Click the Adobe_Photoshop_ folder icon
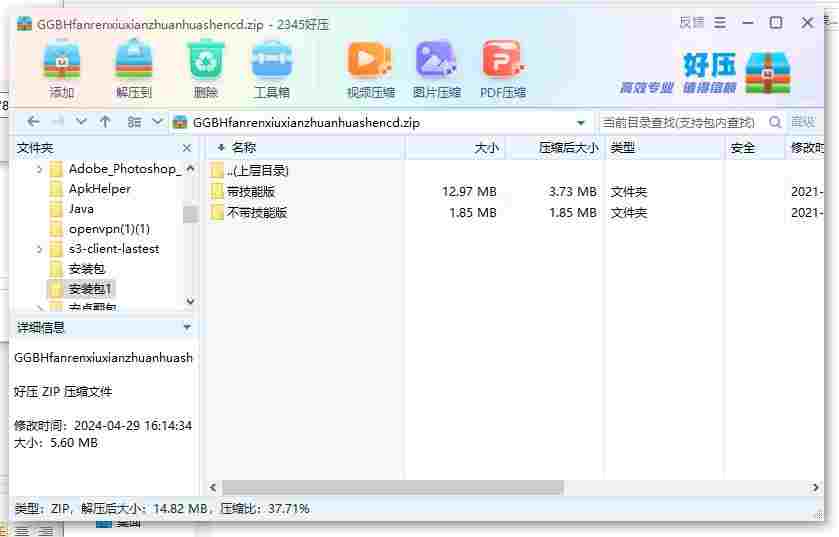The image size is (839, 537). [x=56, y=170]
